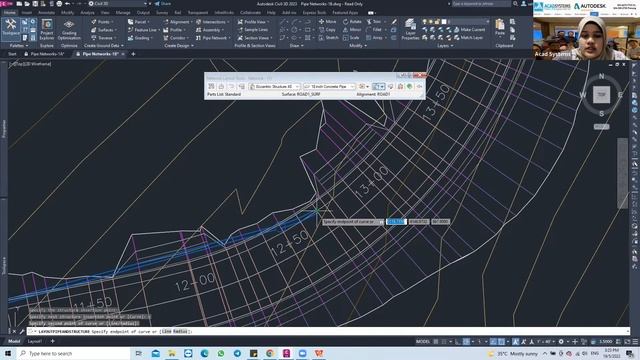Viewport: 640px width, 360px height.
Task: Open the Start tab
Action: point(12,54)
